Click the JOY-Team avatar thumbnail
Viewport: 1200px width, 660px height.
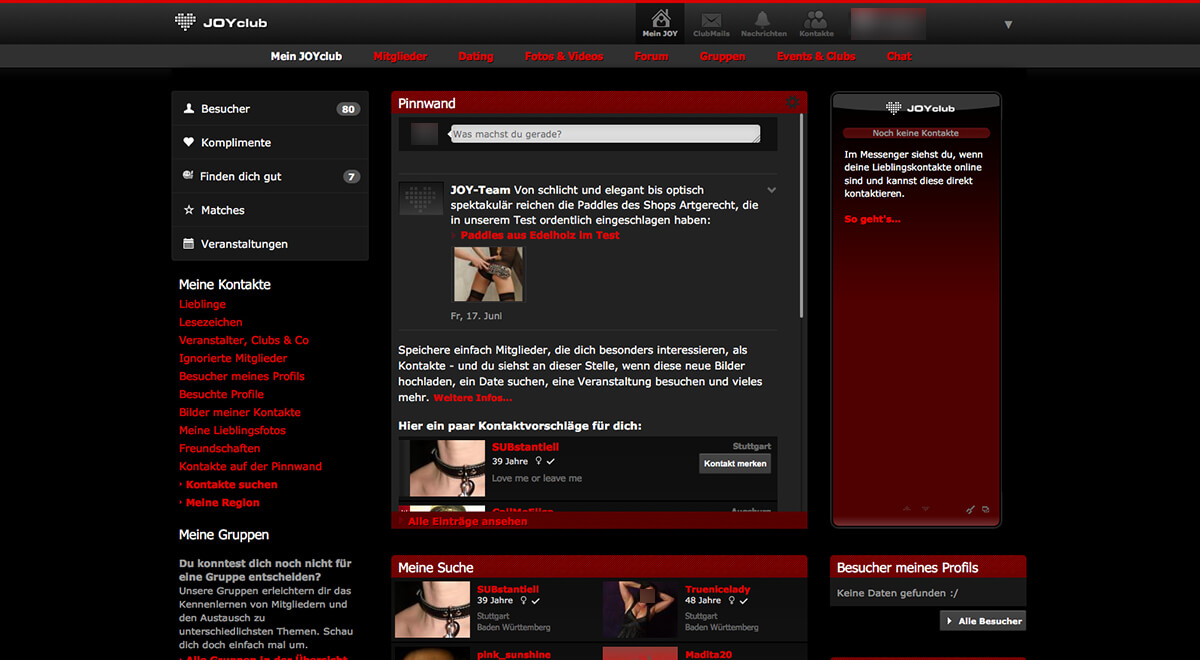pos(421,198)
